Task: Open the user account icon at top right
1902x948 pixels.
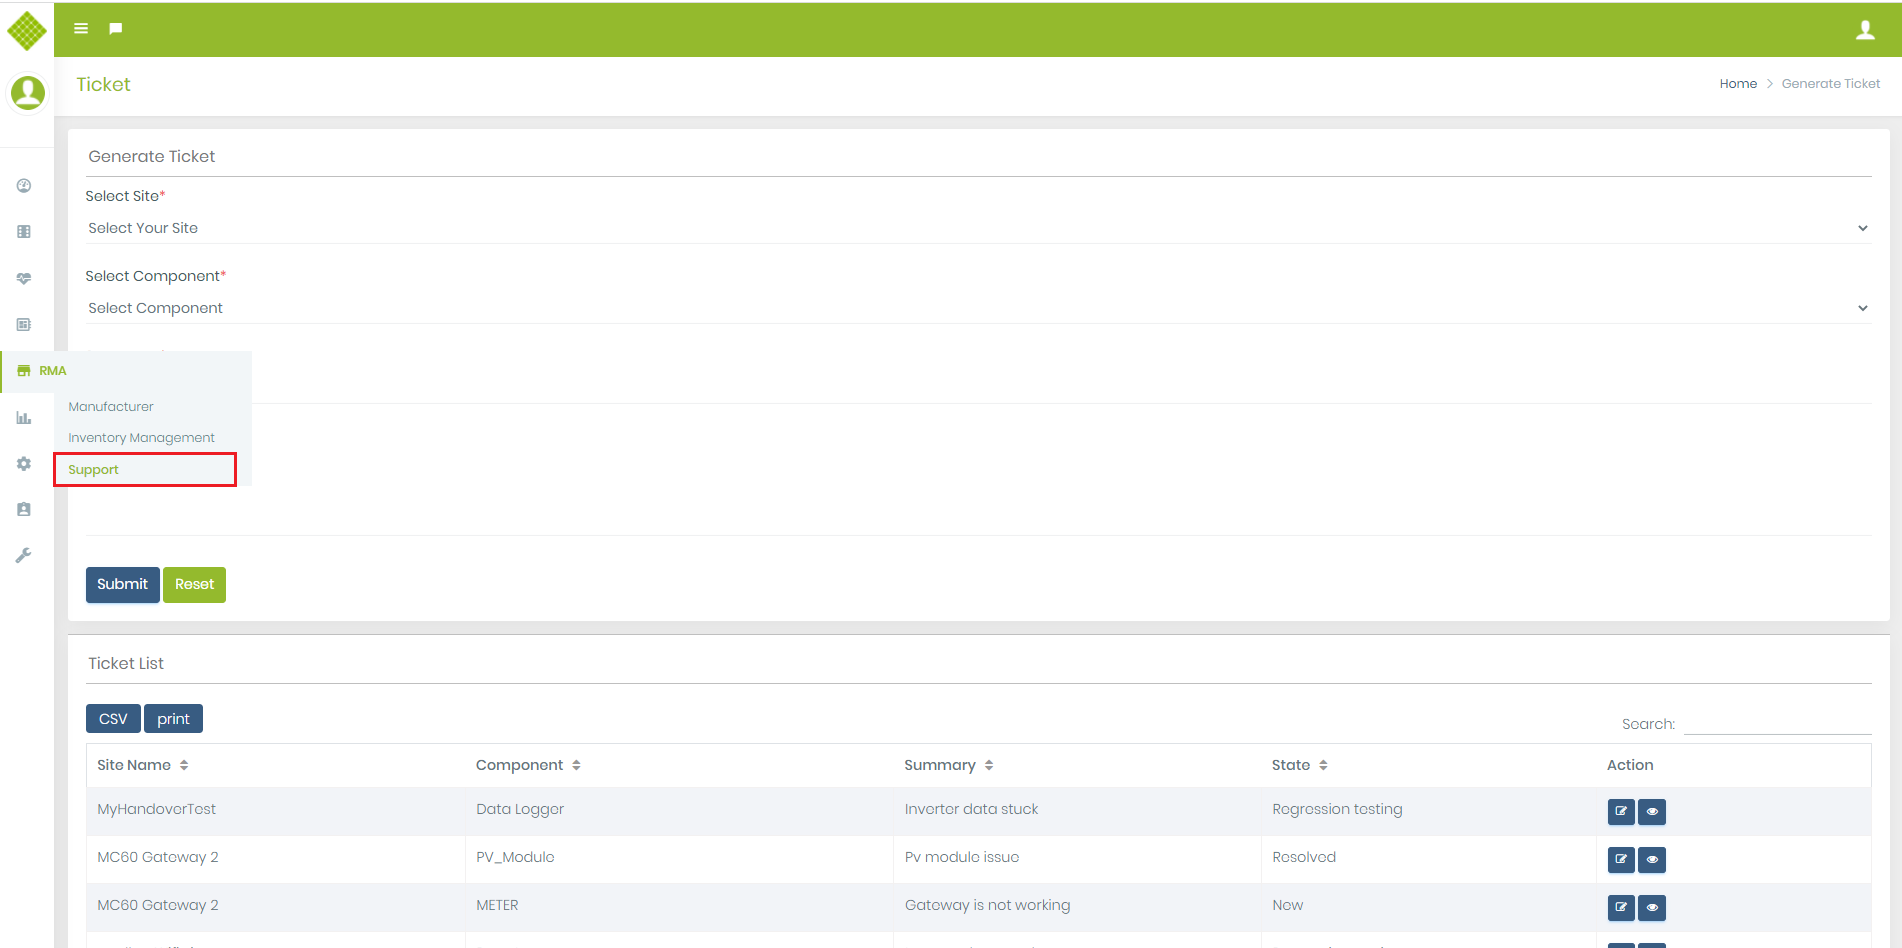Action: (1866, 29)
